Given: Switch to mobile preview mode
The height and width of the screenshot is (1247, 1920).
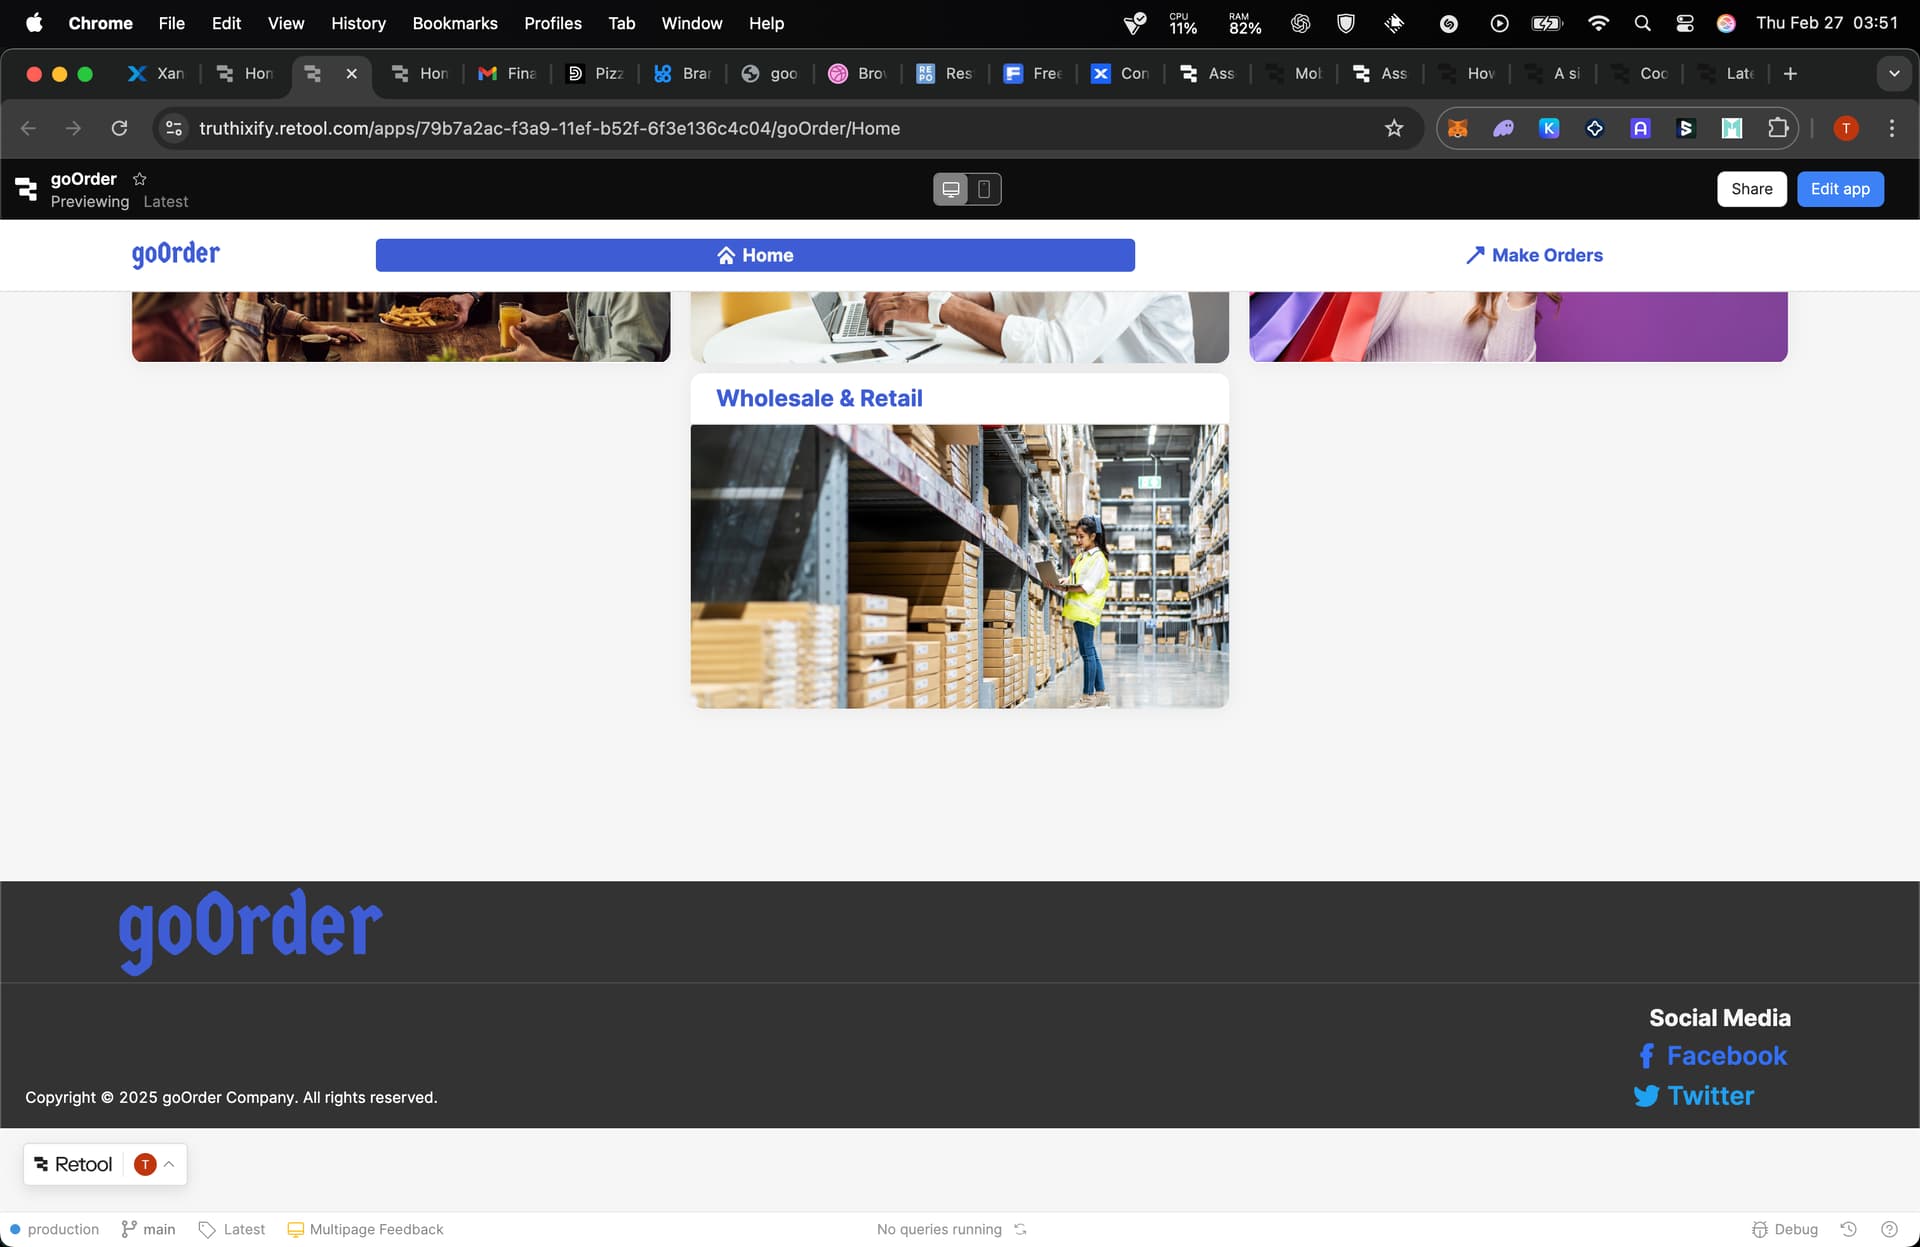Looking at the screenshot, I should click(984, 189).
